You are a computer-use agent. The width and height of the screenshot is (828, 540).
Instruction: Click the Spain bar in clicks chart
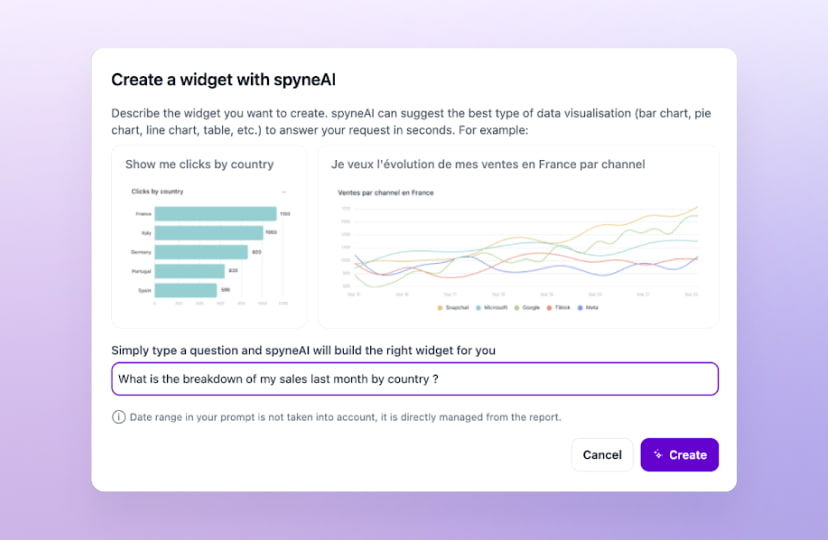[x=185, y=290]
